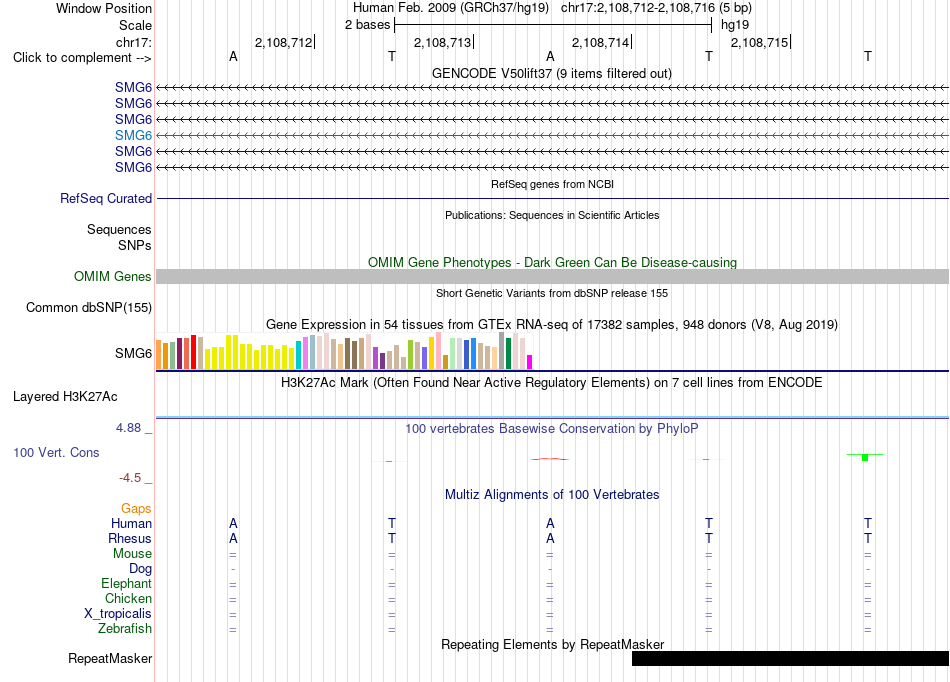950x682 pixels.
Task: Click the Layered H3K27Ac track label
Action: pos(65,397)
